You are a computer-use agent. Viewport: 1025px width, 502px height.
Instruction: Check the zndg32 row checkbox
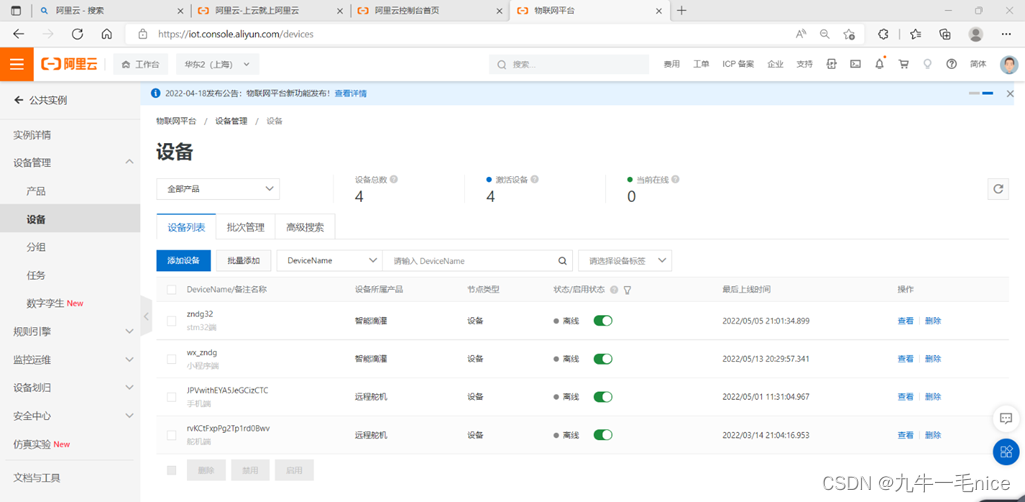171,321
